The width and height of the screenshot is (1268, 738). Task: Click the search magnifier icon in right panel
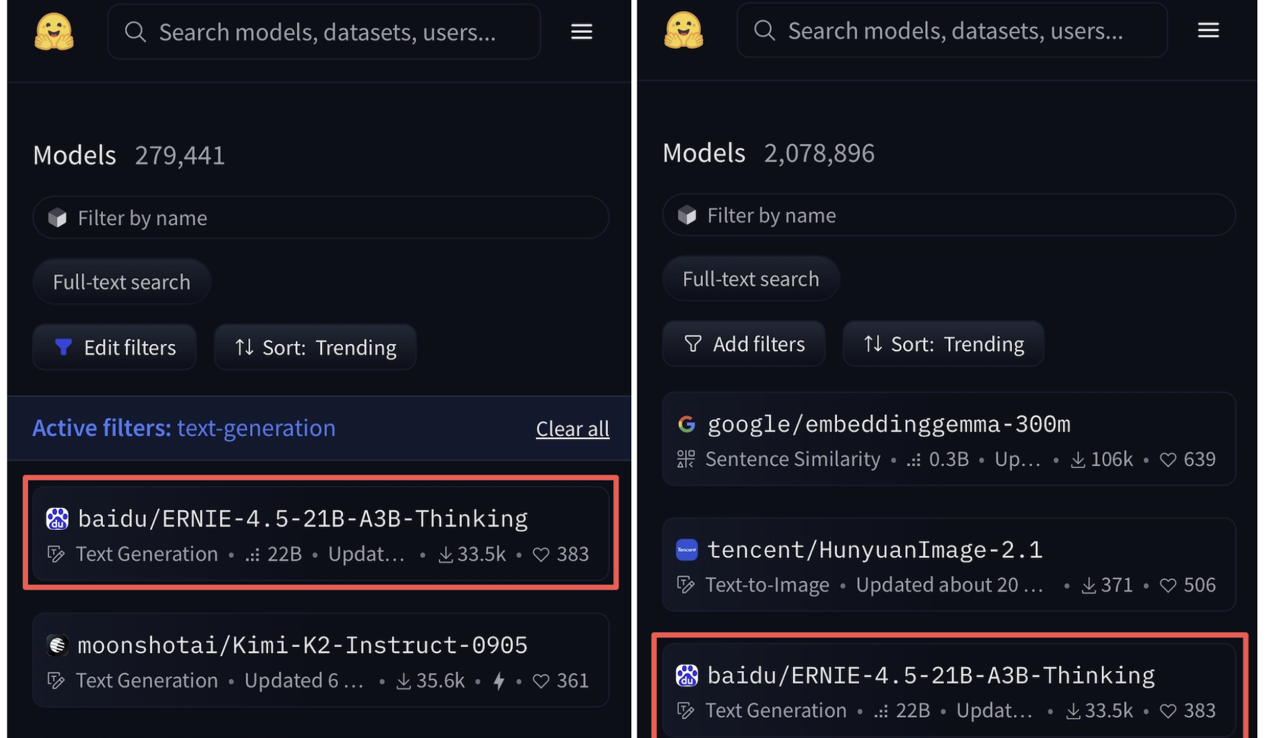click(764, 31)
